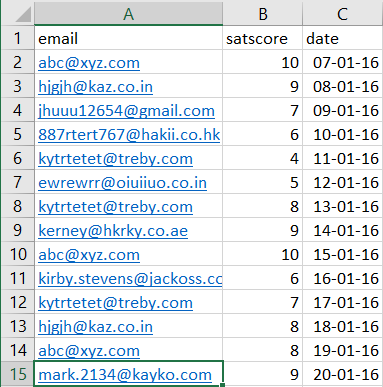Open kytrtetet@treby.com link in row 12
The width and height of the screenshot is (383, 387).
point(116,303)
